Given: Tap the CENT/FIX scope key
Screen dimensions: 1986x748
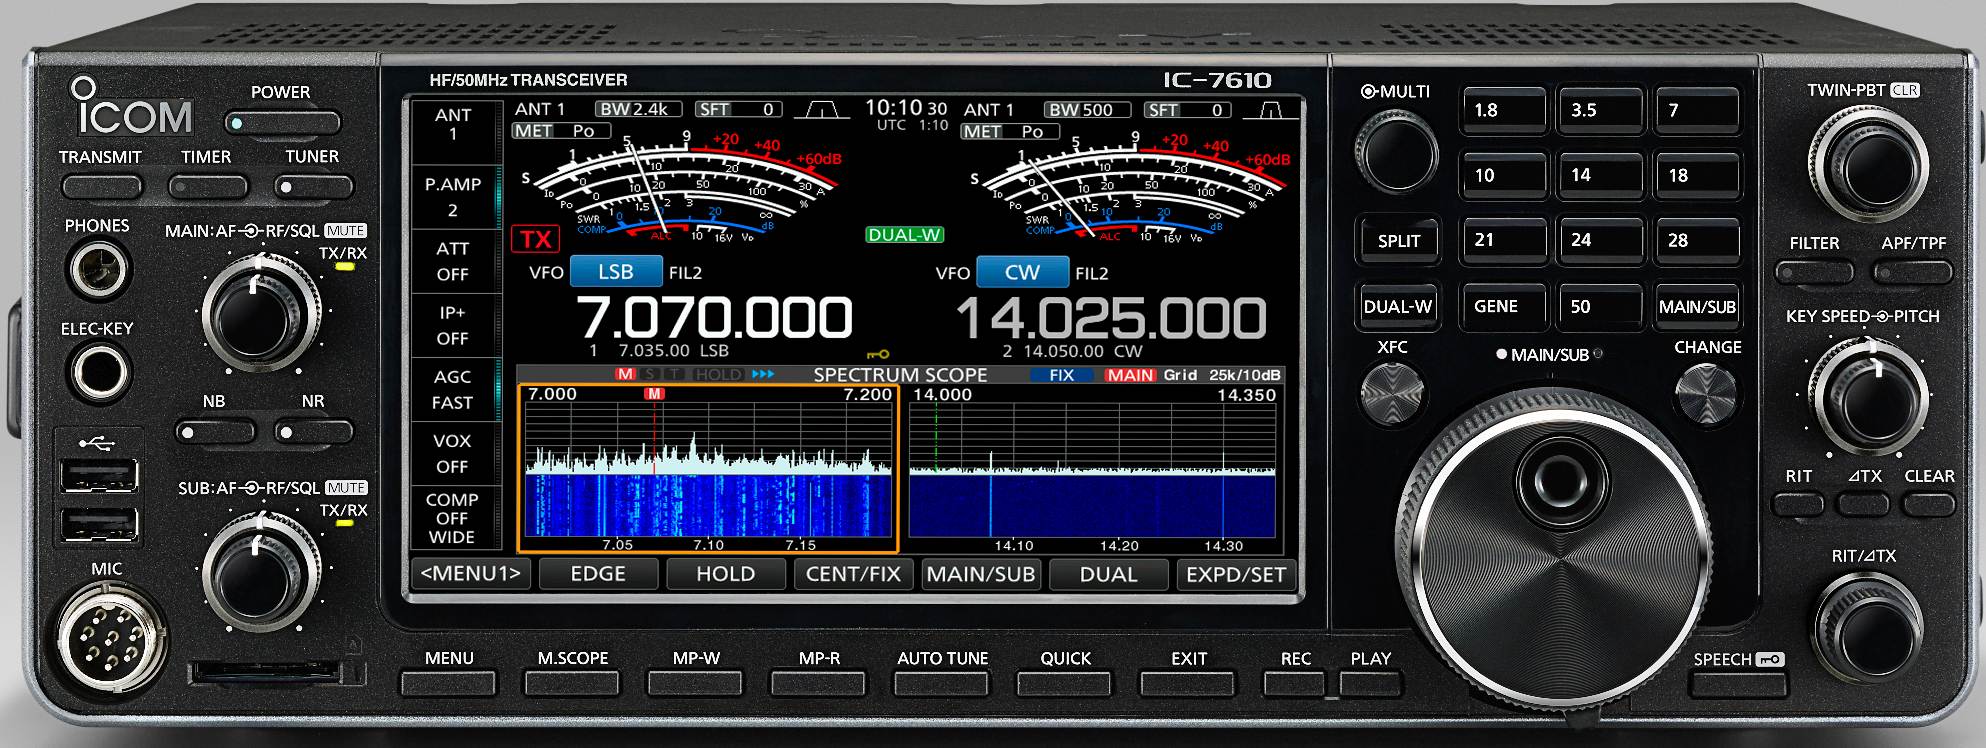Looking at the screenshot, I should (x=853, y=574).
